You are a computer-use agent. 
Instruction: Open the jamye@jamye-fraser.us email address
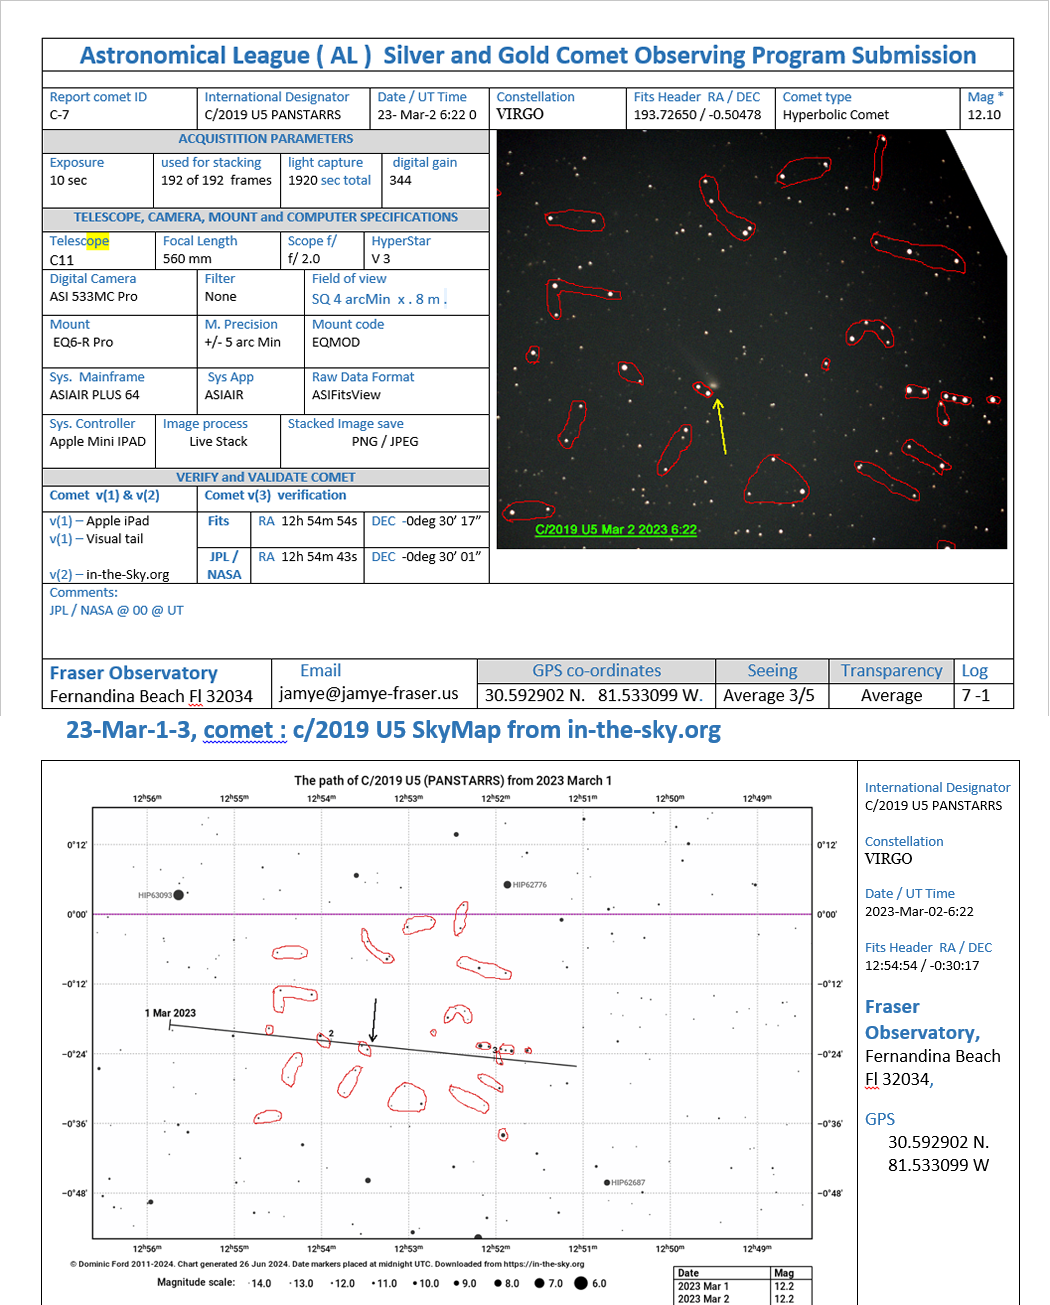[x=368, y=694]
